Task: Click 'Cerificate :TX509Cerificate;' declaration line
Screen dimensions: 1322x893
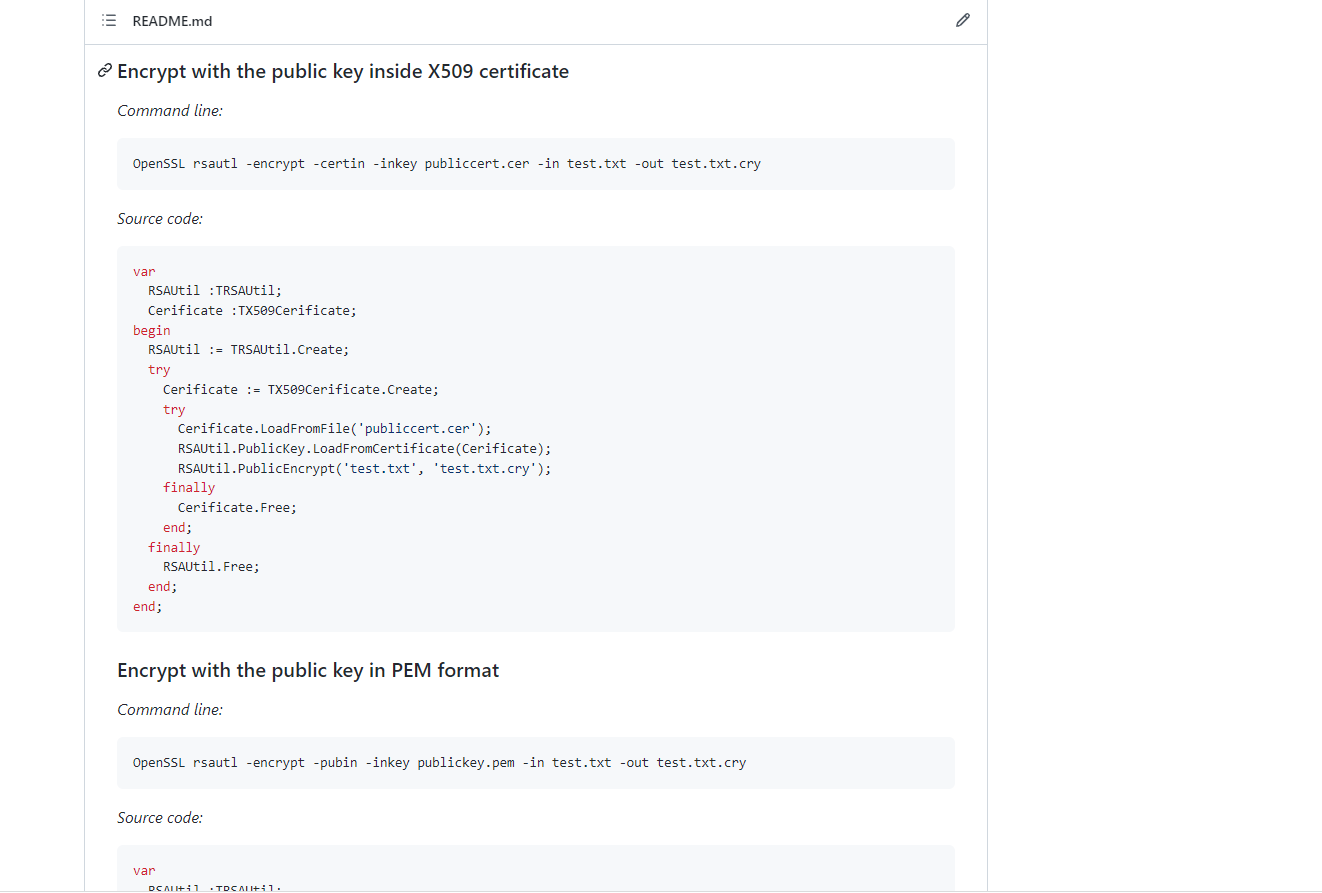Action: tap(252, 310)
